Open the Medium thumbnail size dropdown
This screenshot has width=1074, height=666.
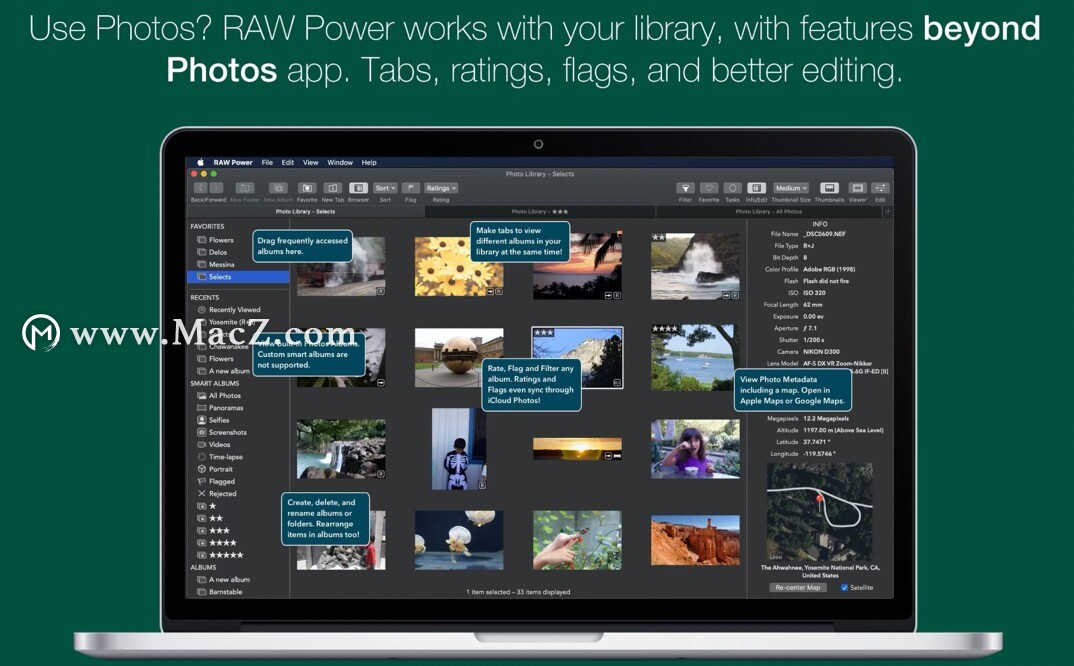coord(791,188)
